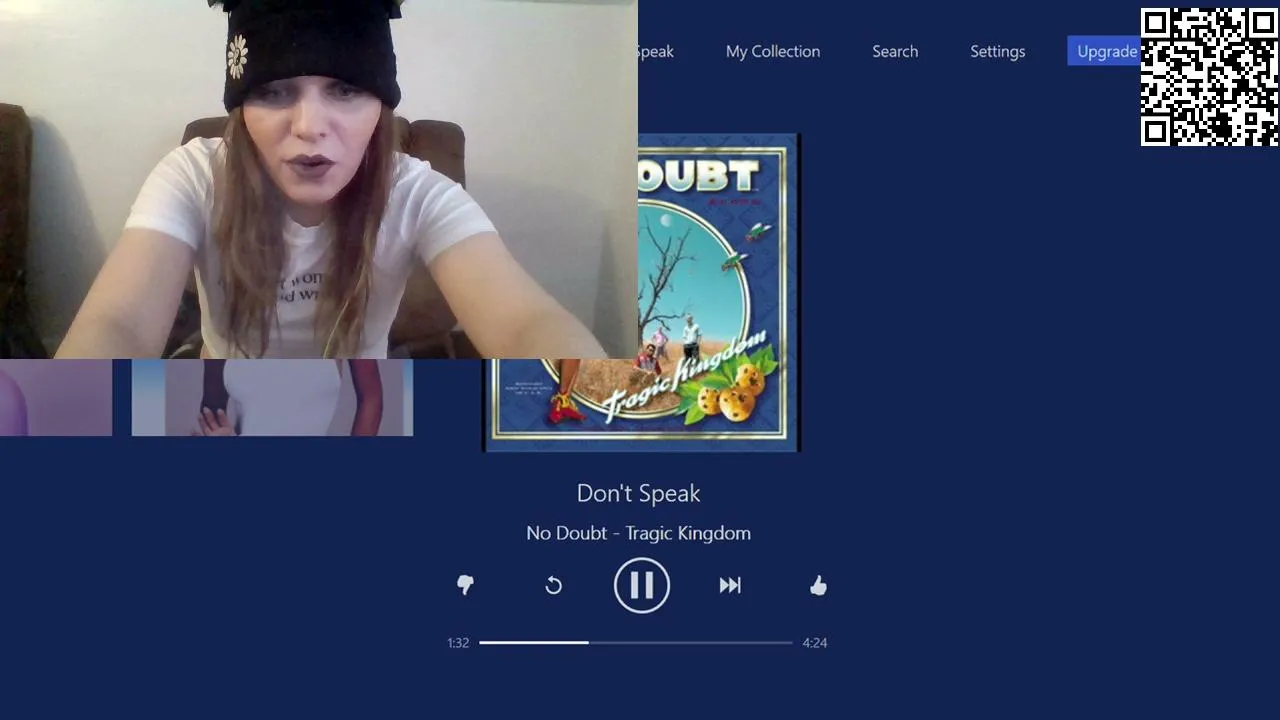Click the song progress bar
Image resolution: width=1280 pixels, height=720 pixels.
click(x=636, y=643)
